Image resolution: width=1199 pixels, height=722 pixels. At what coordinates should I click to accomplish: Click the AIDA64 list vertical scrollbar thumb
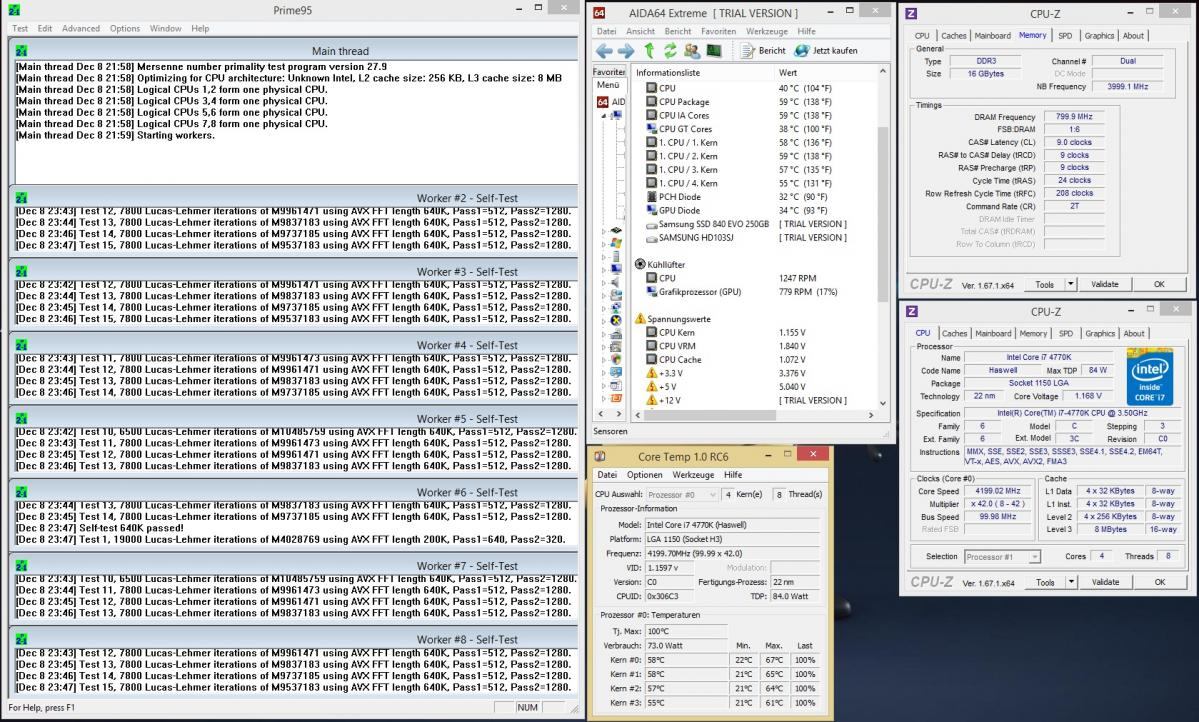pos(882,214)
